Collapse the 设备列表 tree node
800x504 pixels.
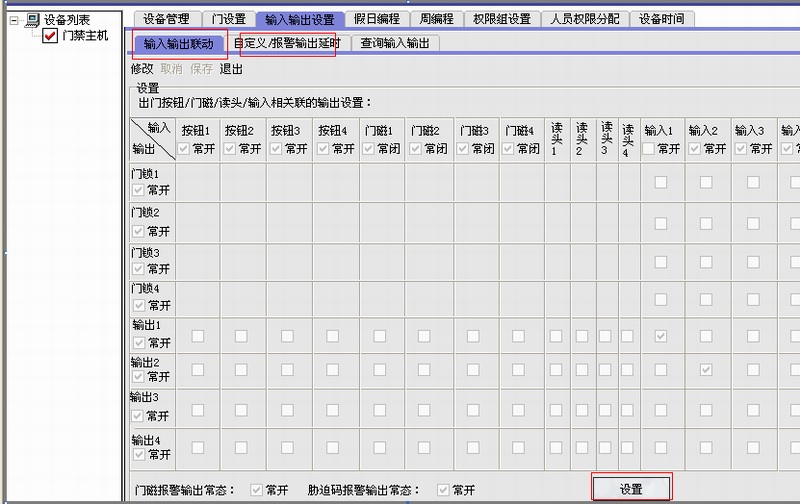(13, 19)
